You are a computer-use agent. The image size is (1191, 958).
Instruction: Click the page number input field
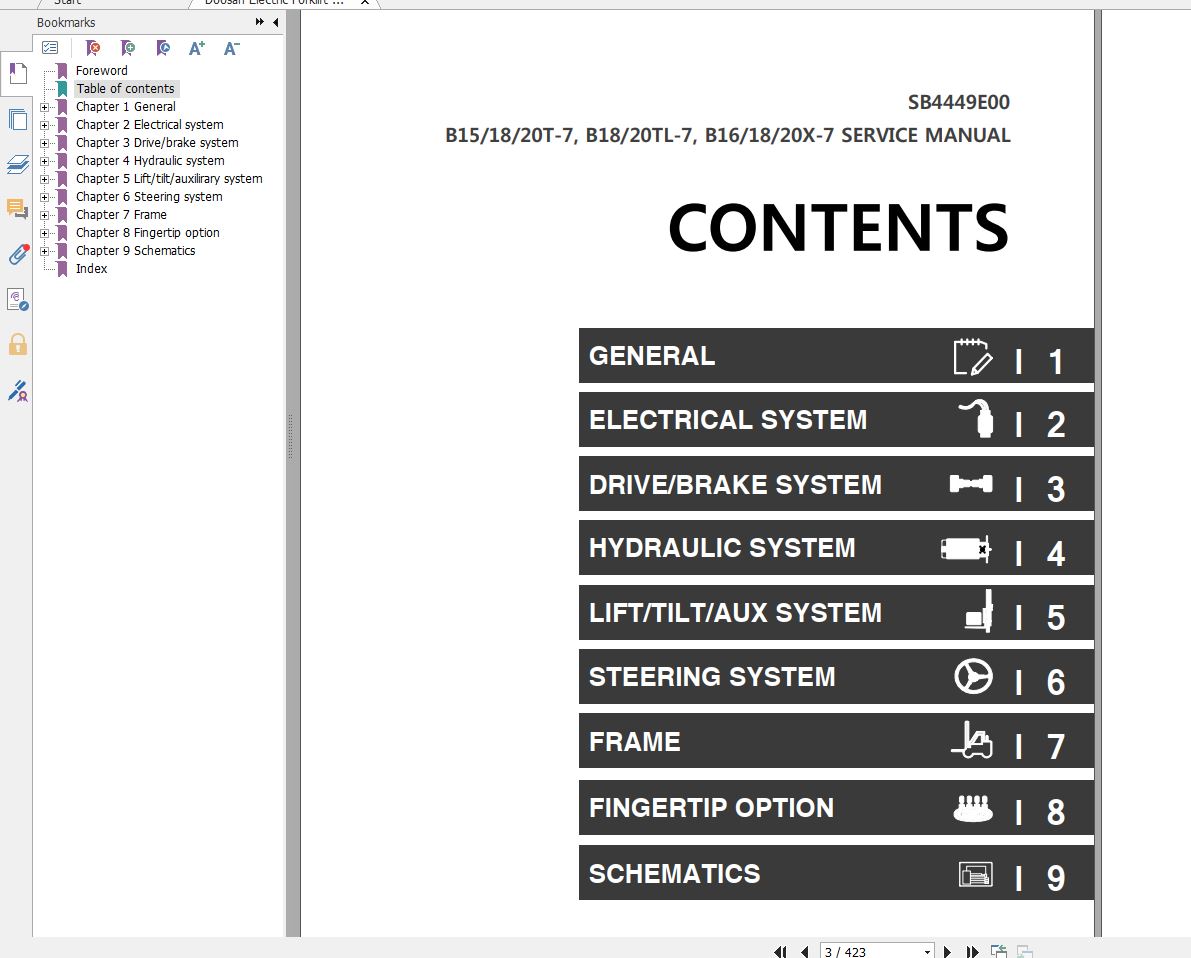point(870,952)
